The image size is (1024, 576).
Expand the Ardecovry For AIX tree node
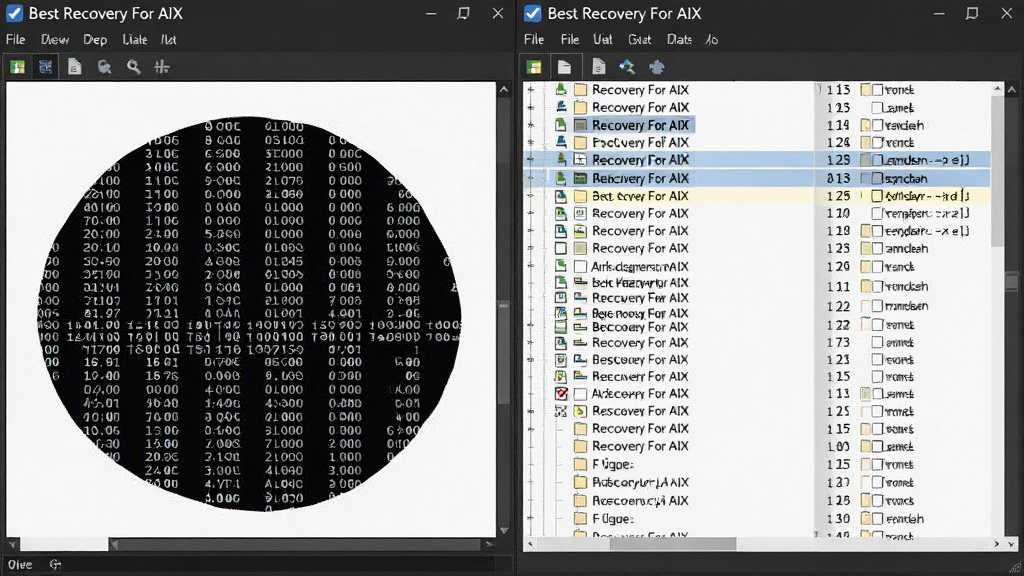[x=531, y=394]
